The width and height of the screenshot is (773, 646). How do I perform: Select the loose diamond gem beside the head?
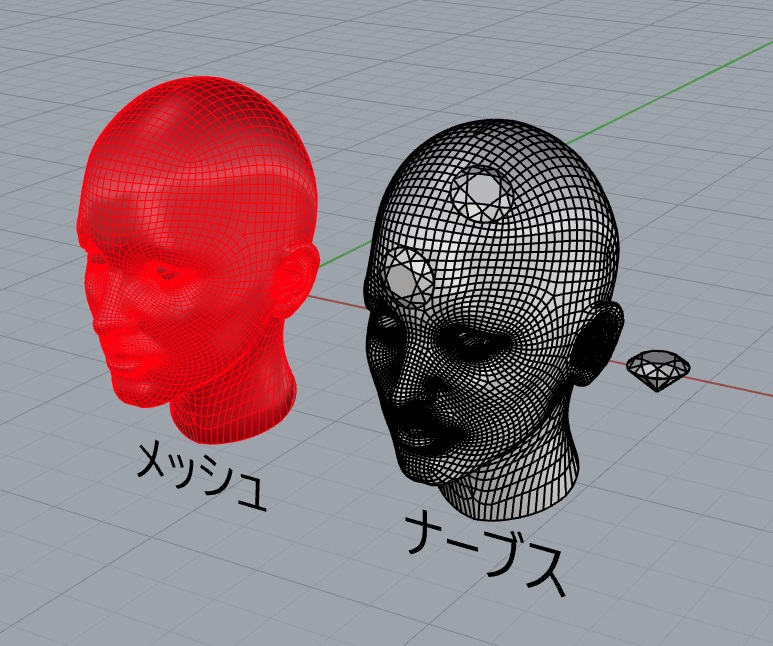coord(658,370)
